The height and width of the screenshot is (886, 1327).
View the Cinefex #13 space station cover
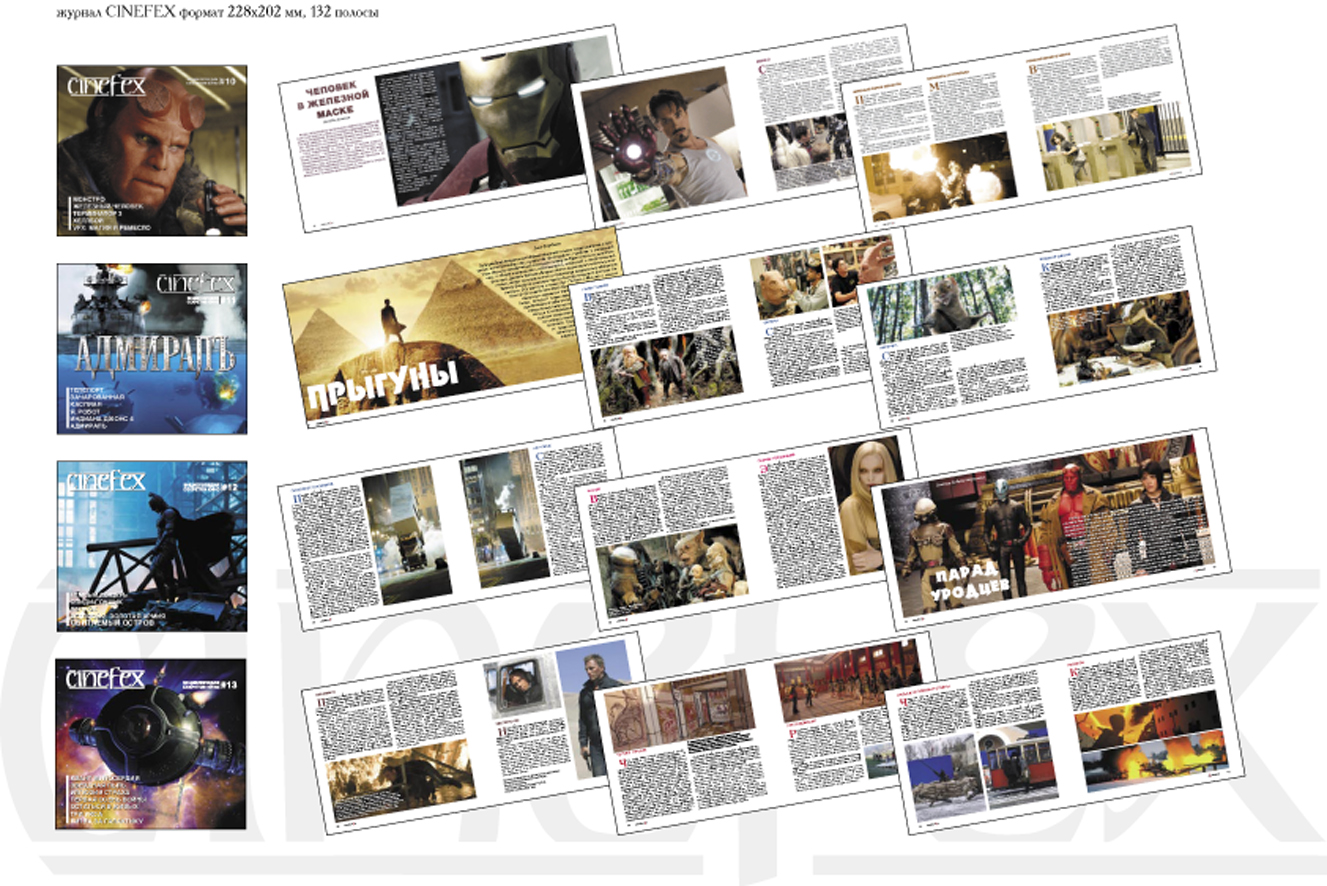pyautogui.click(x=152, y=744)
